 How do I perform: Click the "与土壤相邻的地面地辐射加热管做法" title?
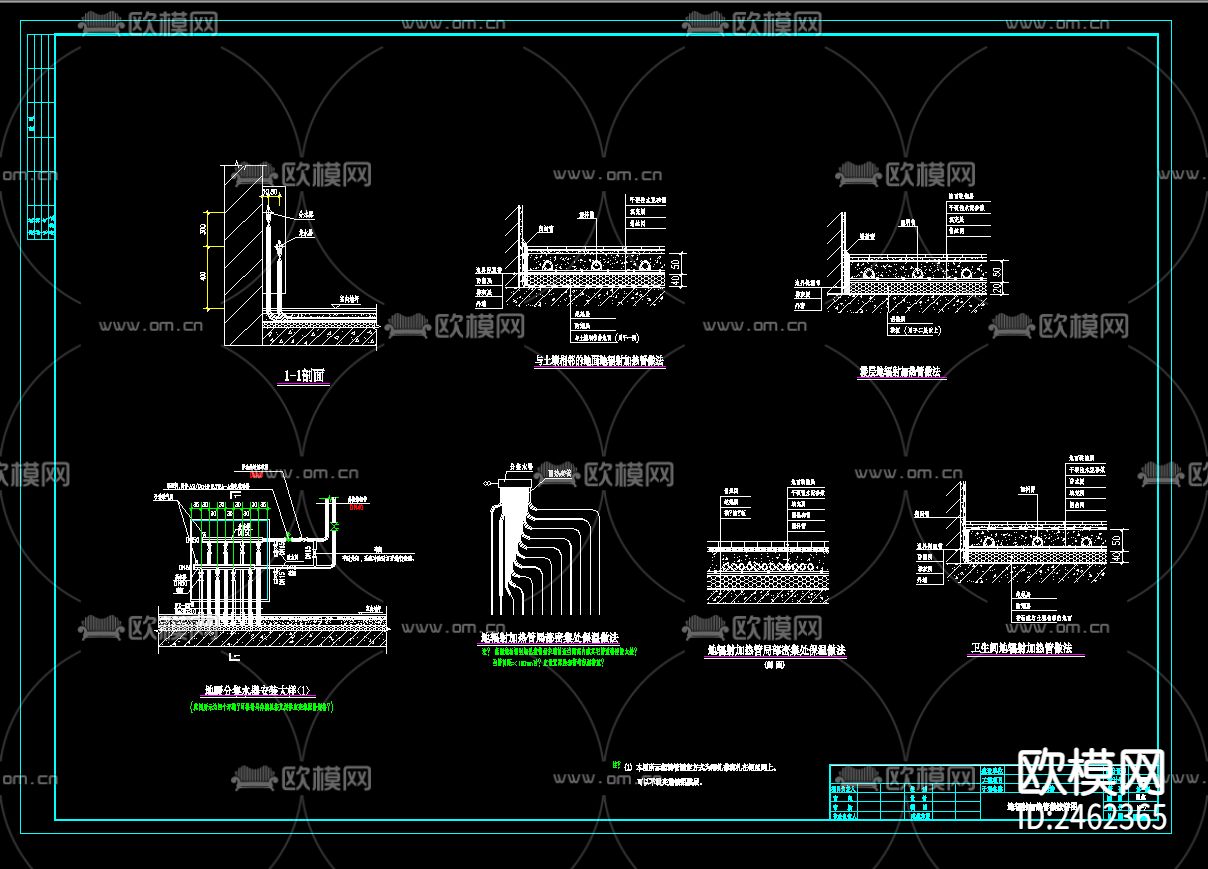click(599, 361)
